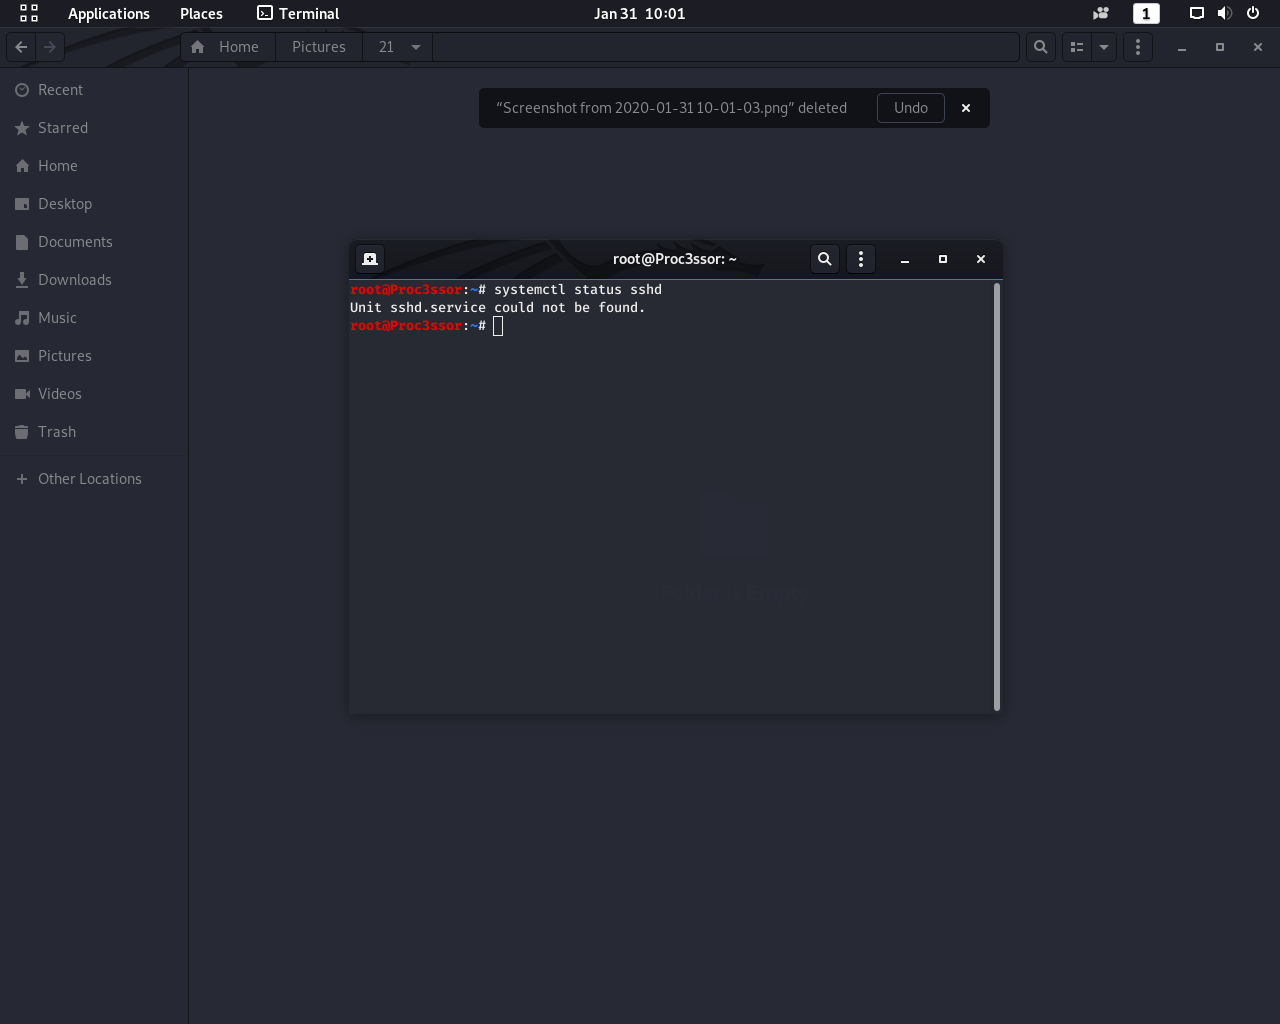Dismiss the screenshot deleted notification
This screenshot has height=1024, width=1280.
pyautogui.click(x=966, y=108)
